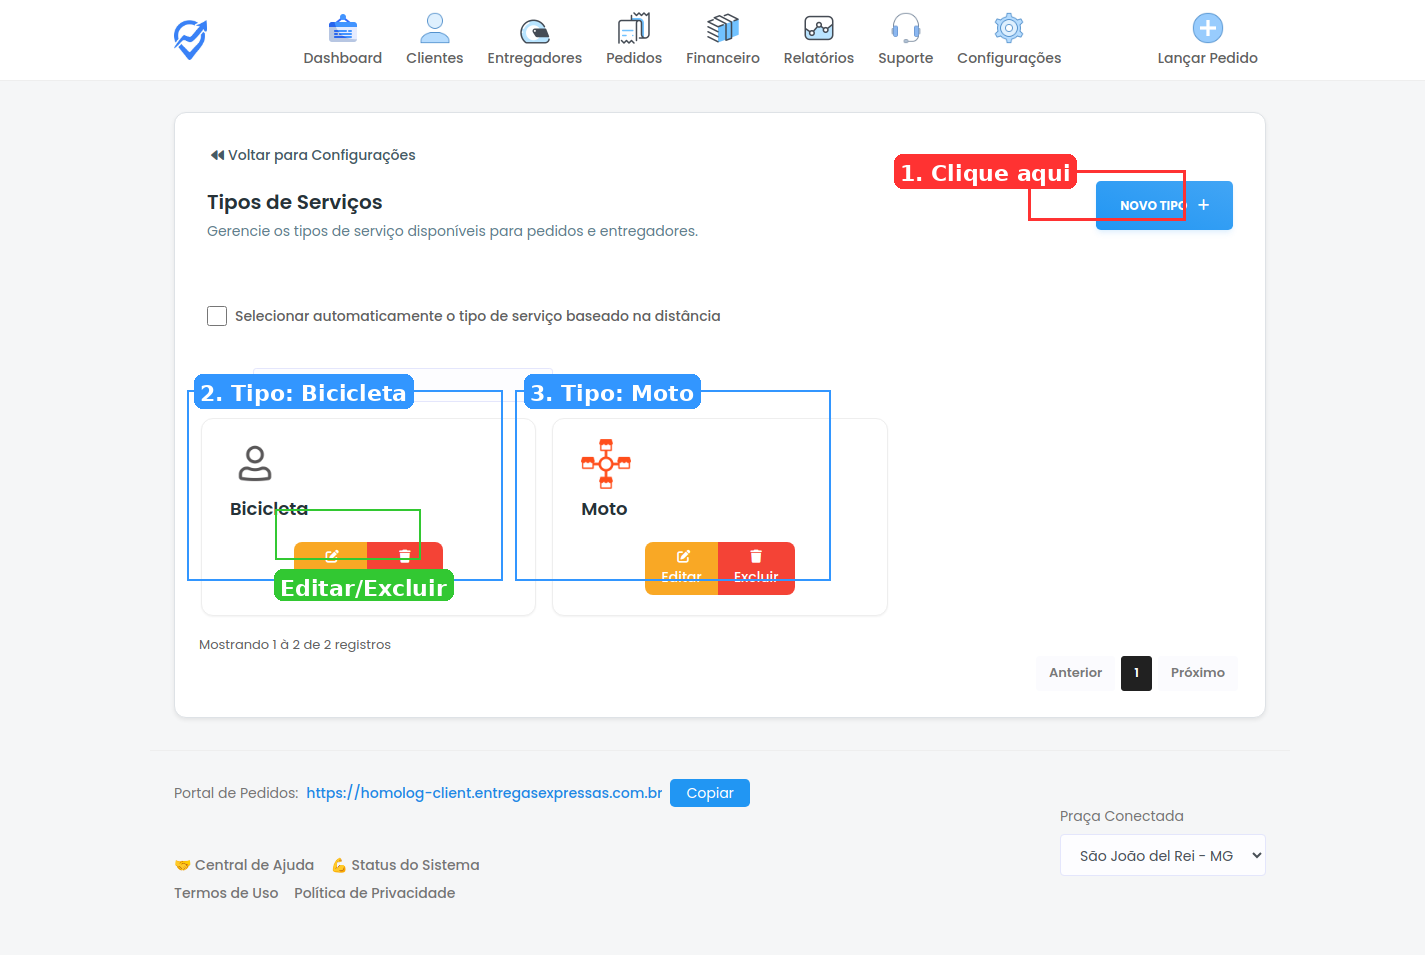Edit the Moto service type
Image resolution: width=1425 pixels, height=955 pixels.
coord(681,567)
